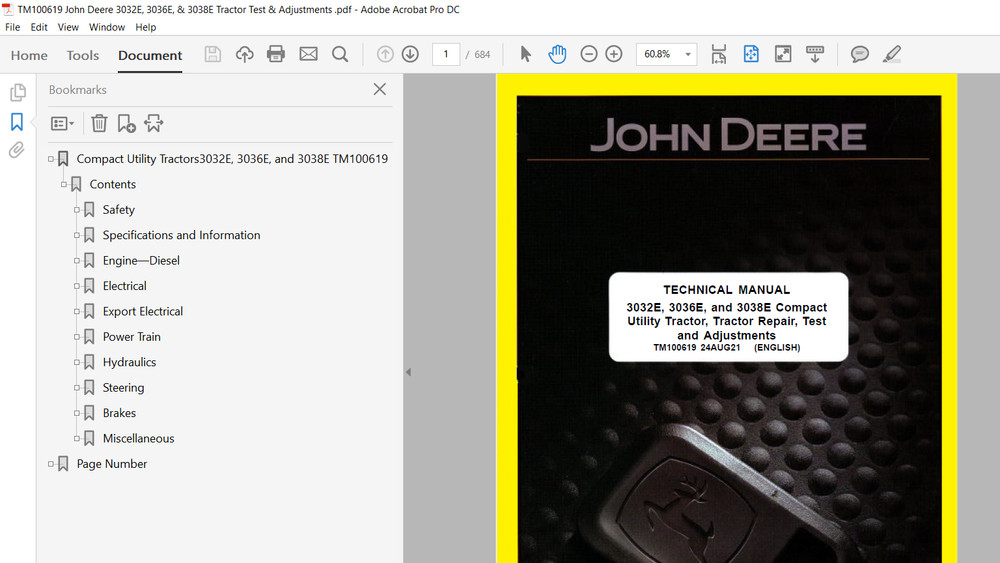This screenshot has width=1000, height=563.
Task: Add a comment speech bubble
Action: 860,54
